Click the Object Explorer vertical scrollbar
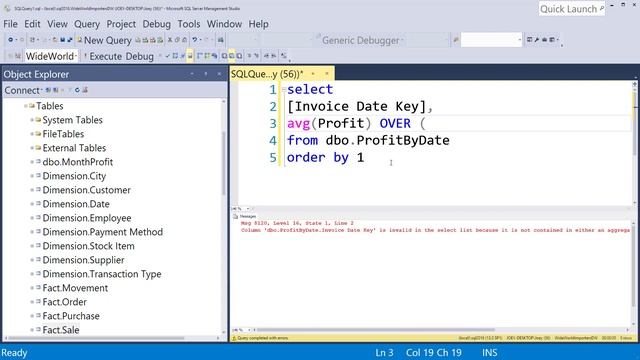The image size is (640, 360). [x=223, y=163]
